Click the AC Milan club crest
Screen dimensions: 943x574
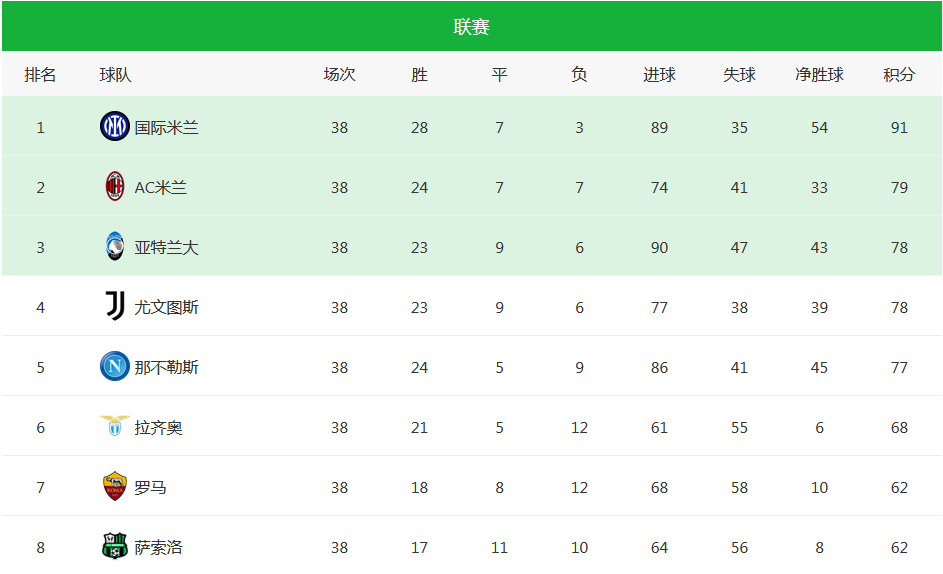click(115, 187)
